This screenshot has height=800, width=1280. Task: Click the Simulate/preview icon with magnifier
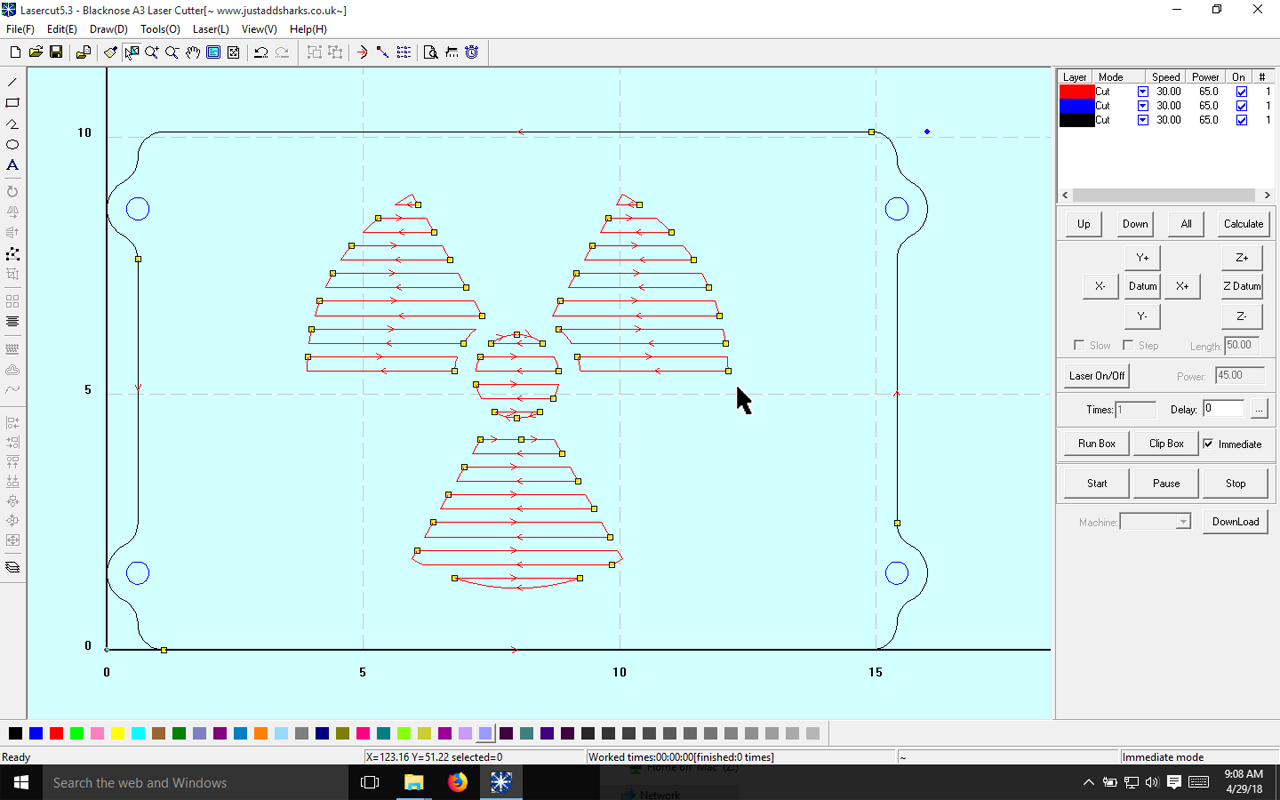coord(430,52)
